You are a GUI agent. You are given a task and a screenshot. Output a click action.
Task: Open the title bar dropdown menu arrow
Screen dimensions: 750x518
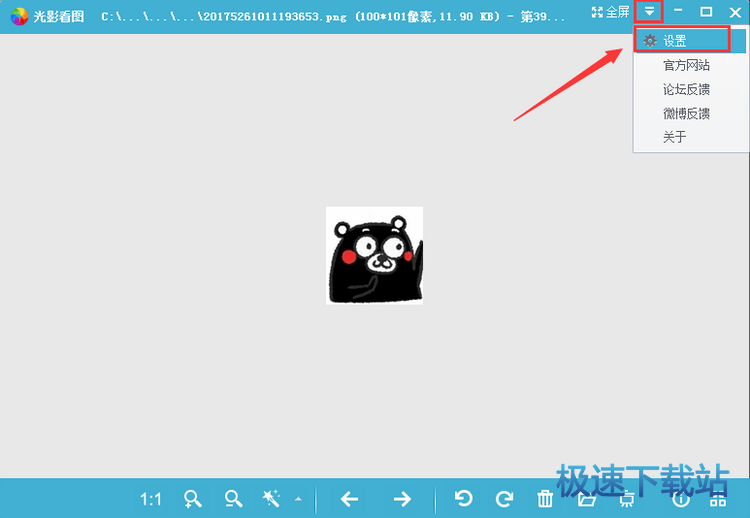pyautogui.click(x=649, y=11)
